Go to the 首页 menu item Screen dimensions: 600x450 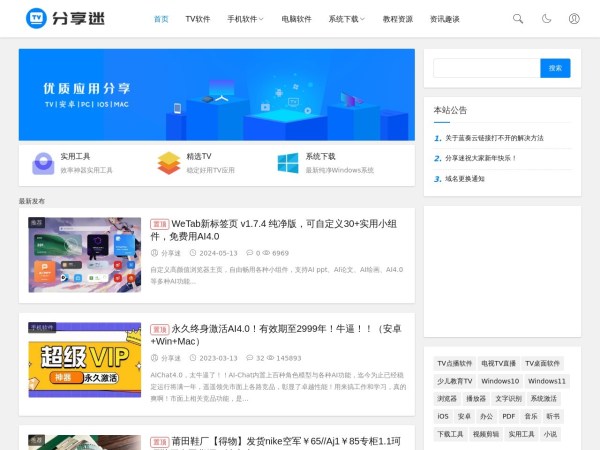coord(161,19)
